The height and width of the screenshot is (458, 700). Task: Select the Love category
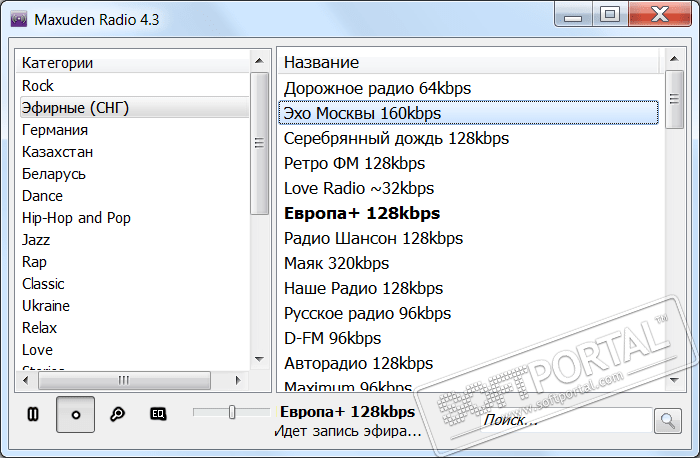click(x=134, y=350)
